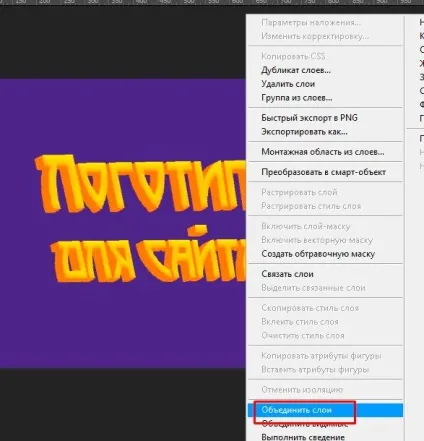Viewport: 424px width, 441px height.
Task: Click the orange Логотип text on canvas
Action: click(x=140, y=183)
